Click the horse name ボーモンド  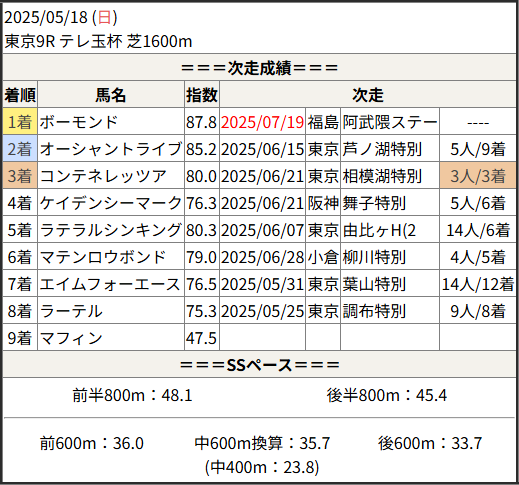[x=79, y=122]
